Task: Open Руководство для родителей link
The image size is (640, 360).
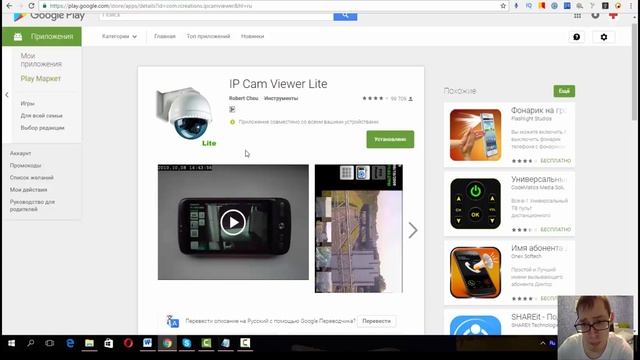Action: pos(32,206)
